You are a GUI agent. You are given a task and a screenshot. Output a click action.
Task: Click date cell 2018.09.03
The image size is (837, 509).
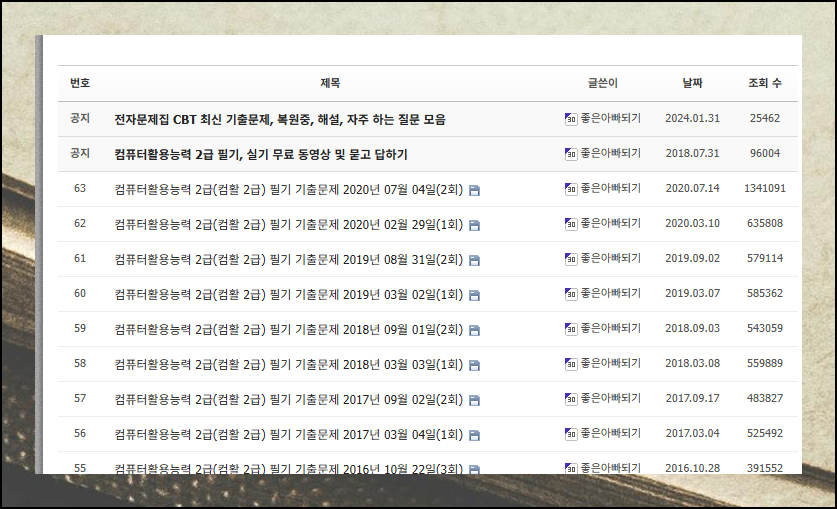coord(692,329)
